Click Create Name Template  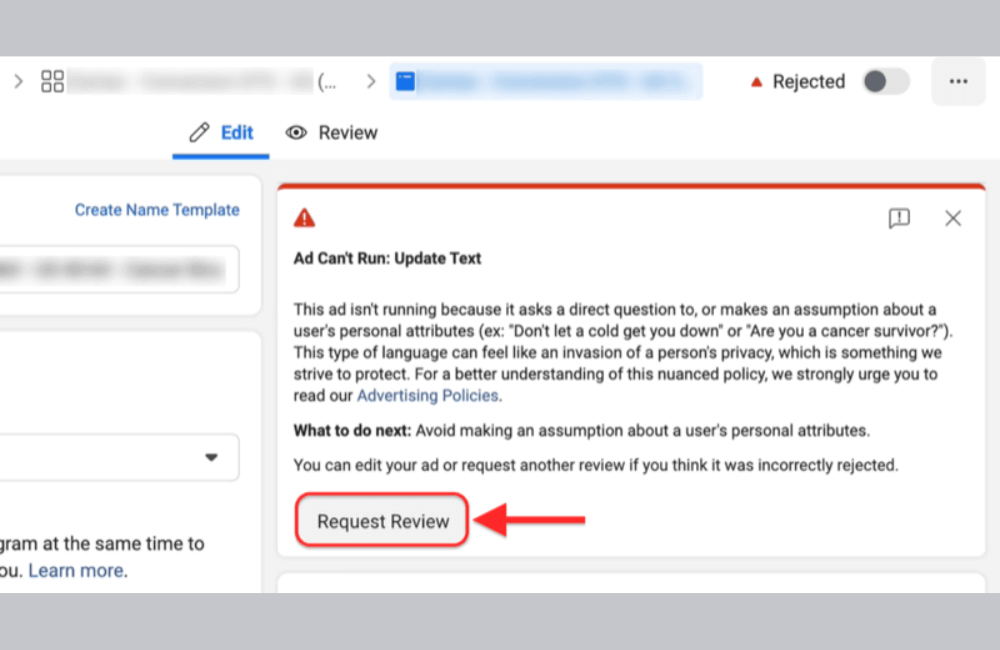157,210
